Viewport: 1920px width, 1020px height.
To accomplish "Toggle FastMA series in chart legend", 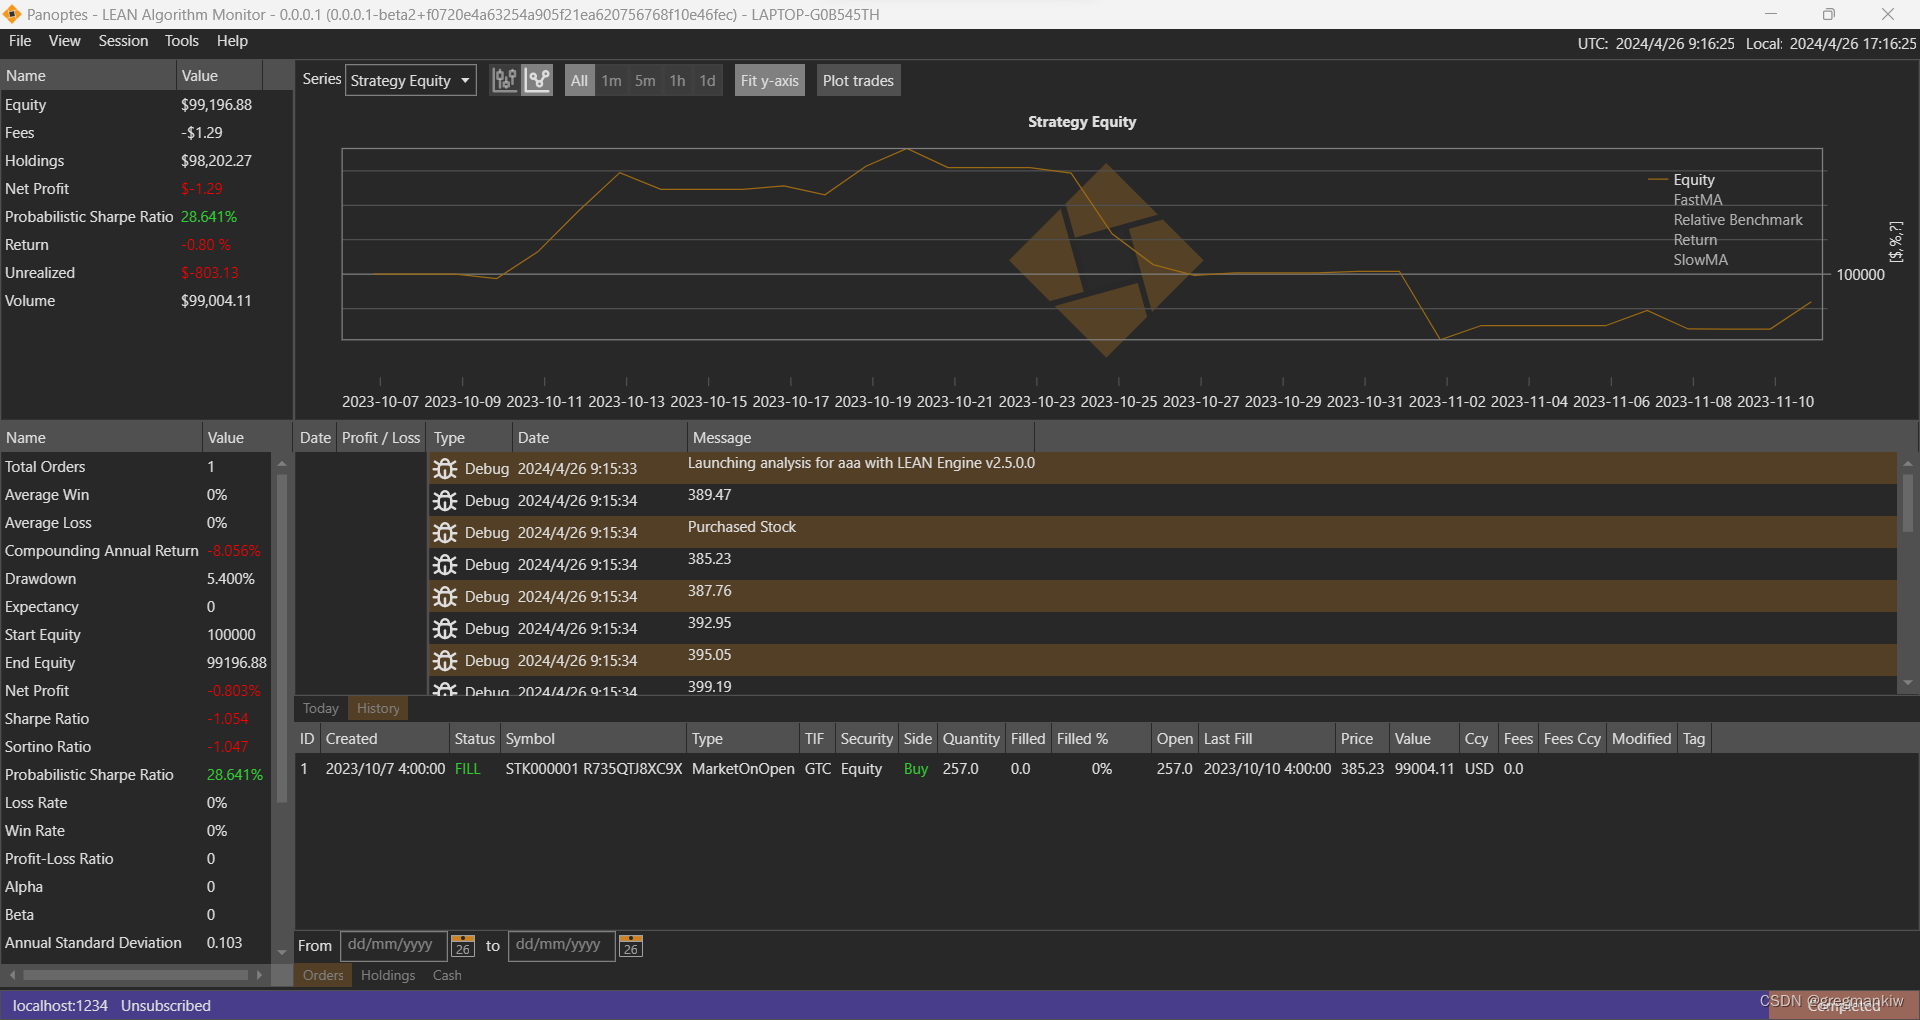I will pyautogui.click(x=1698, y=200).
